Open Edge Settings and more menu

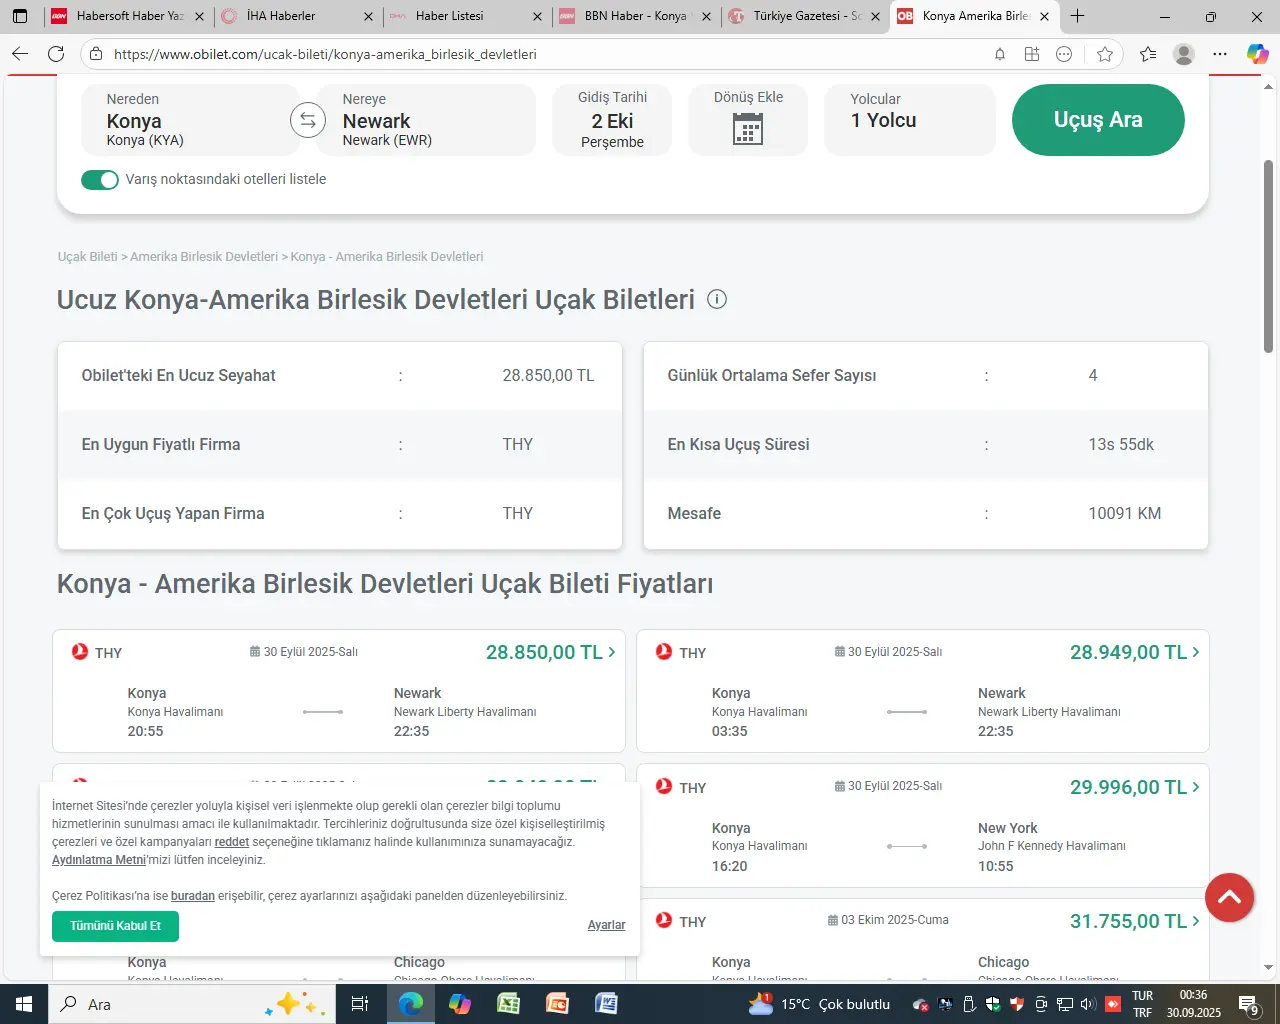(1220, 54)
